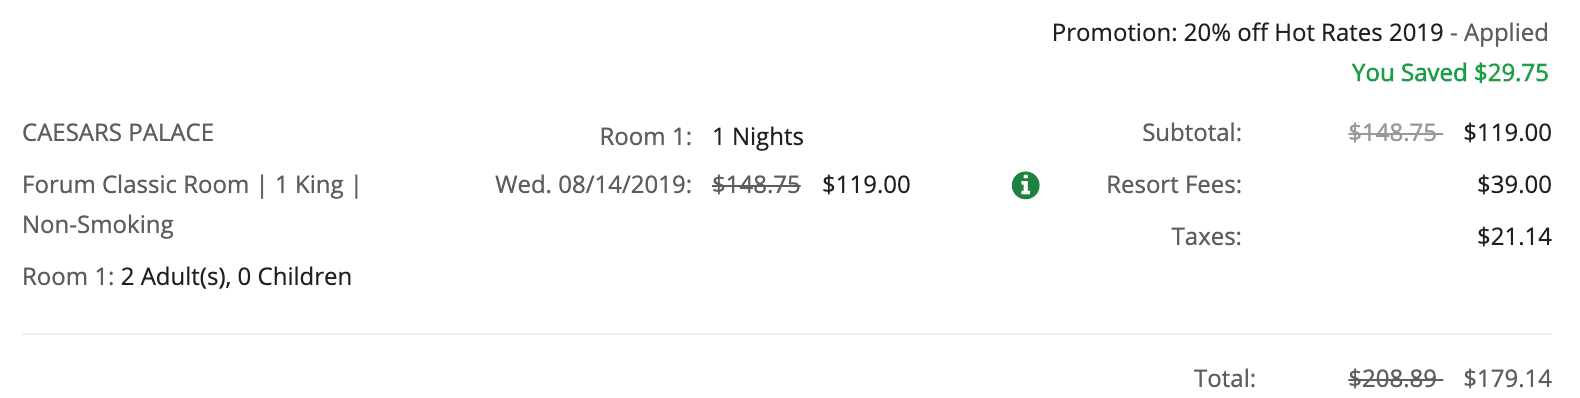
Task: Click the You Saved $29.75 message
Action: [1450, 73]
